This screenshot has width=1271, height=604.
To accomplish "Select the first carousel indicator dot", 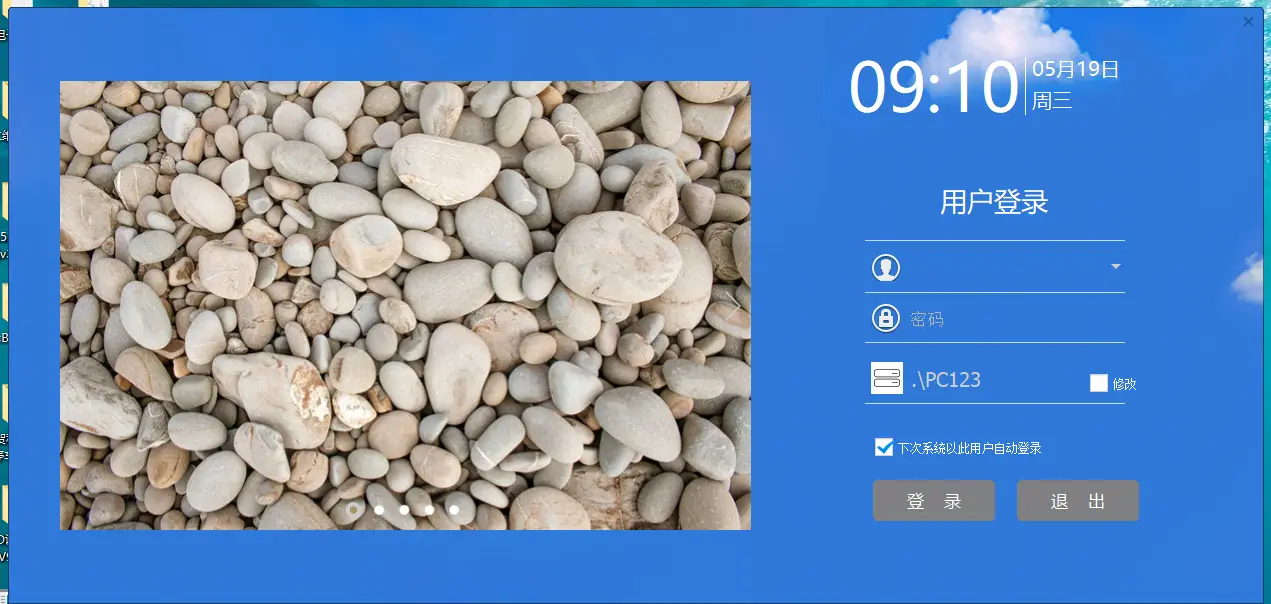I will [353, 510].
